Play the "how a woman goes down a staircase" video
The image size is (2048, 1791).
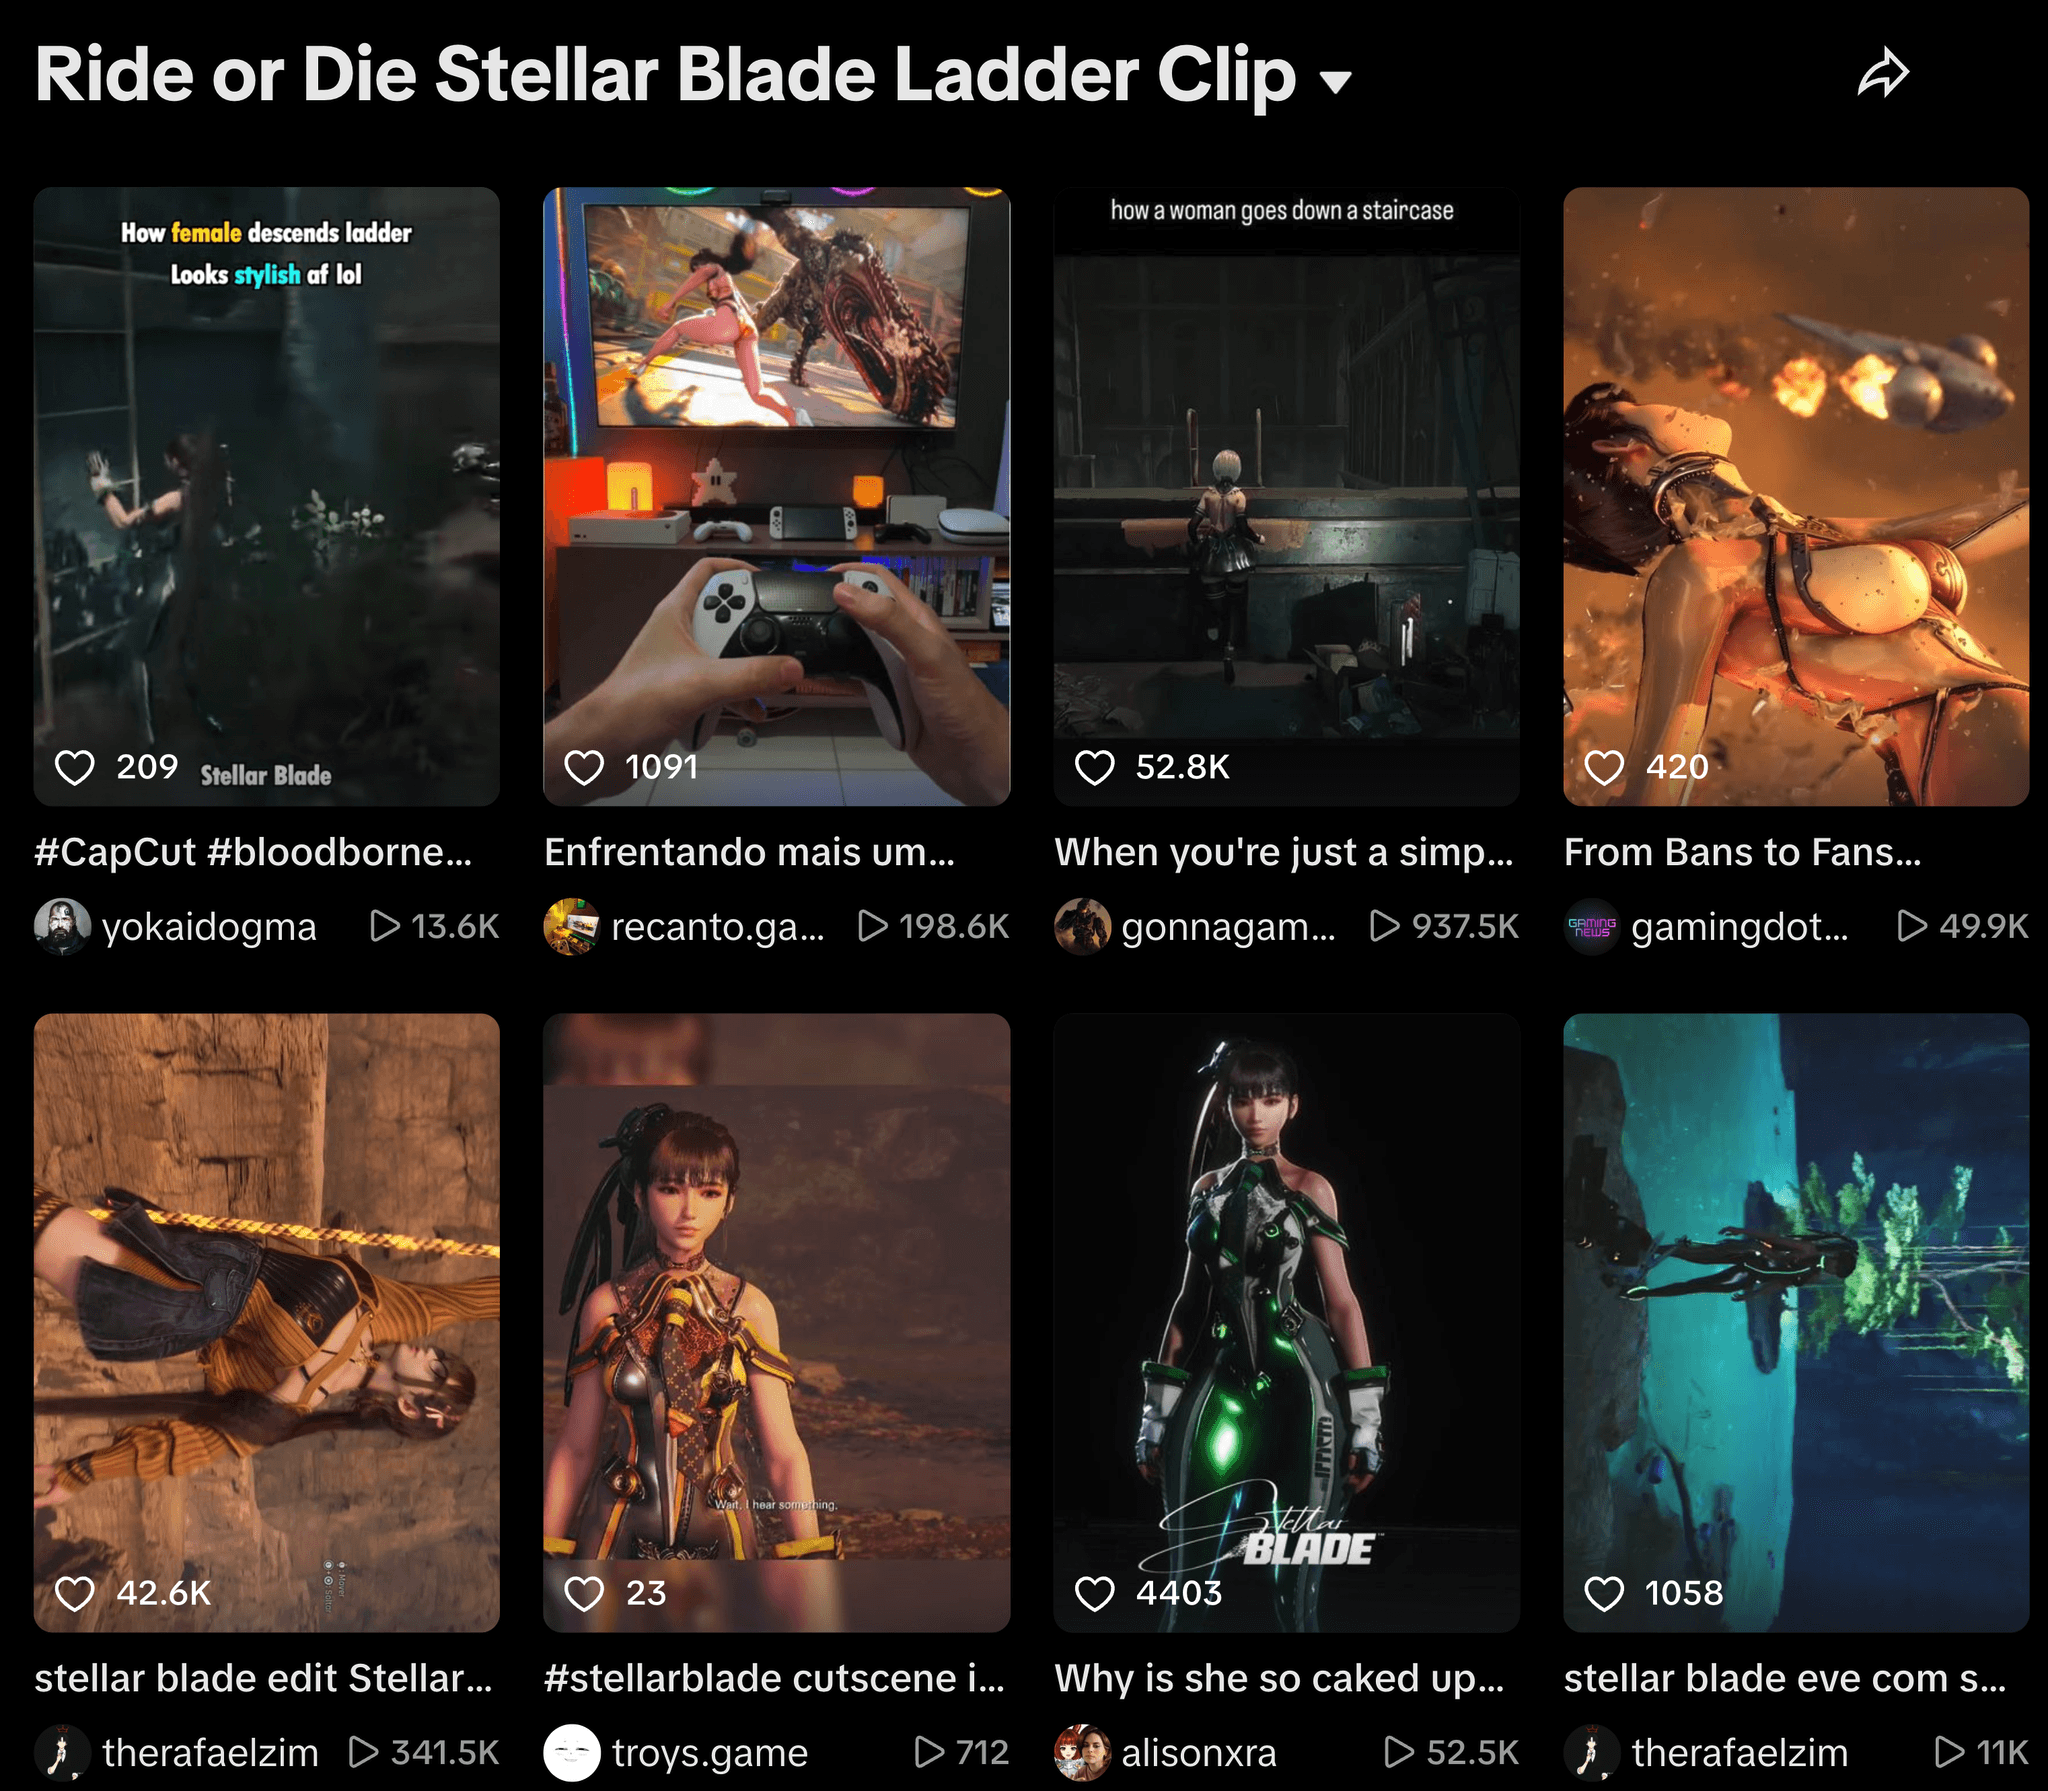pos(1286,496)
